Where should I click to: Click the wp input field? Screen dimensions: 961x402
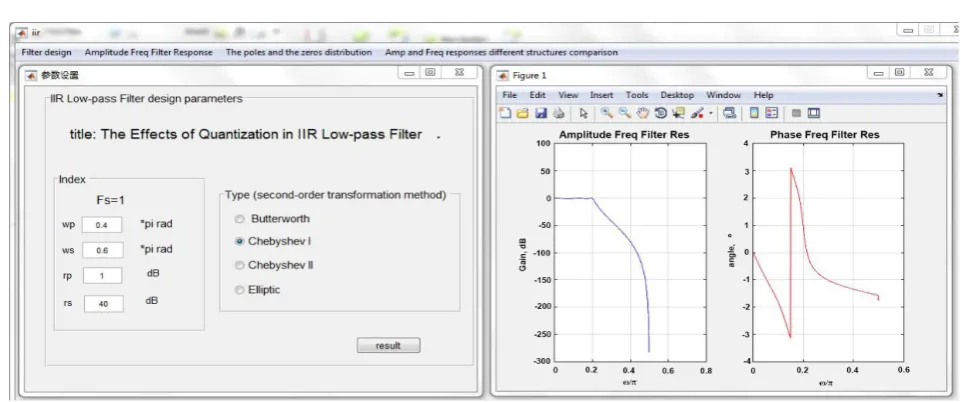pos(102,226)
